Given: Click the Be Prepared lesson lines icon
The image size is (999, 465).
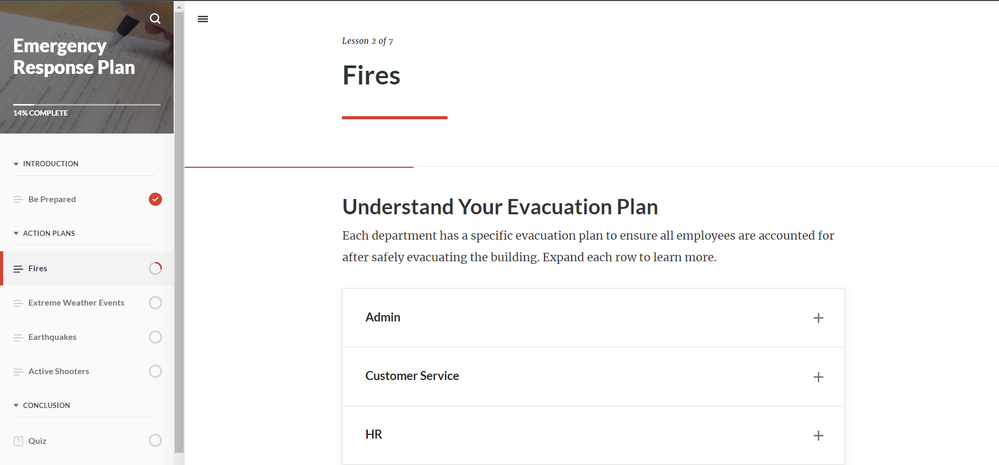Looking at the screenshot, I should (x=18, y=200).
